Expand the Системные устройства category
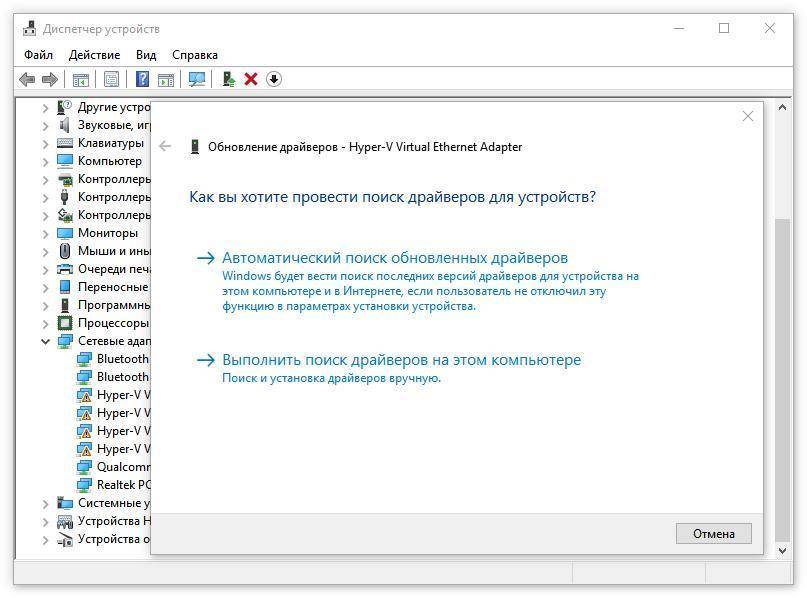 (x=46, y=503)
